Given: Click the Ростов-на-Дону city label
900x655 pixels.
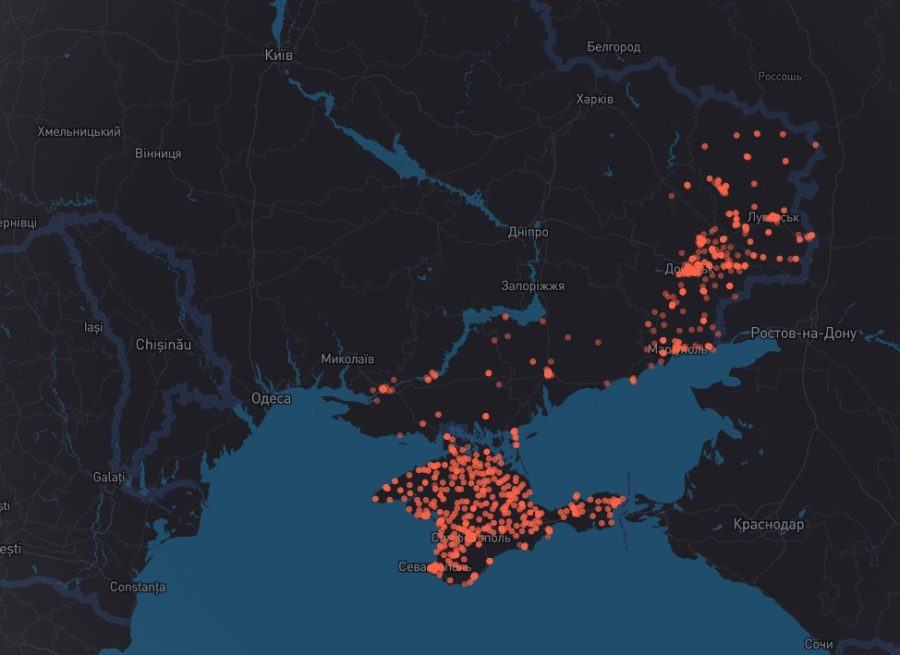Looking at the screenshot, I should (x=803, y=334).
